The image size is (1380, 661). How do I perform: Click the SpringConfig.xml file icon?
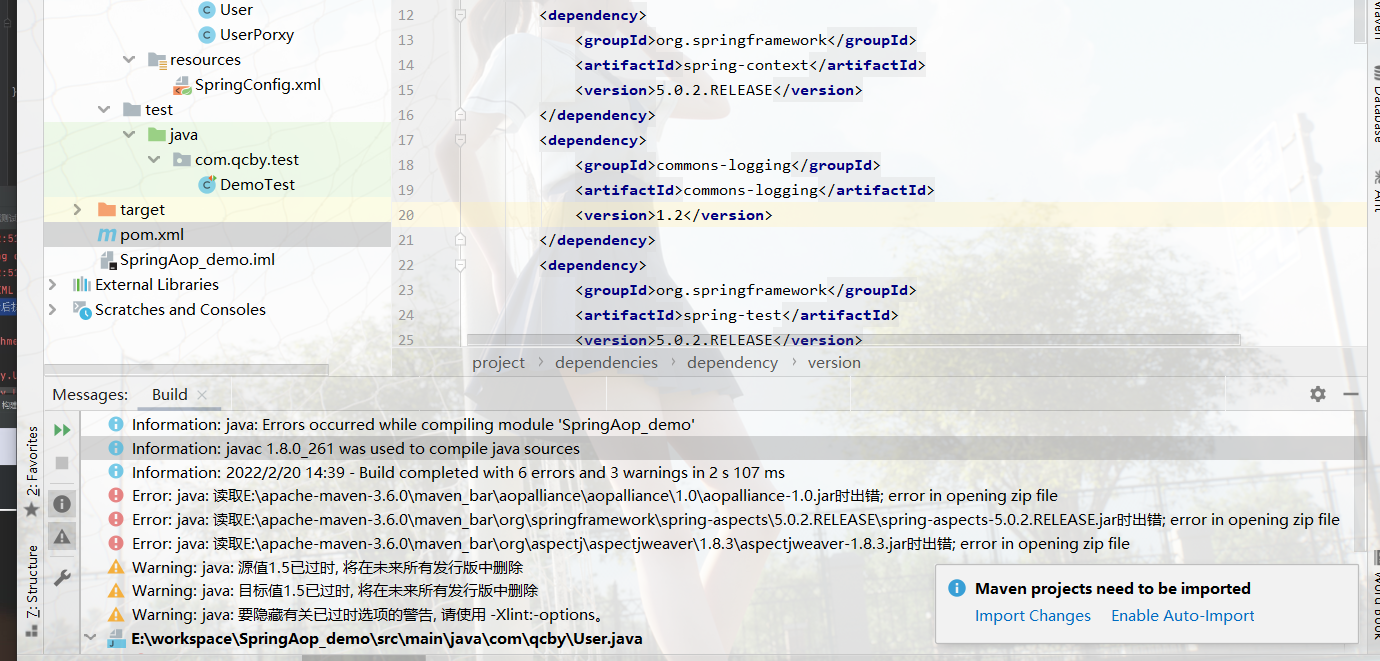(x=181, y=85)
